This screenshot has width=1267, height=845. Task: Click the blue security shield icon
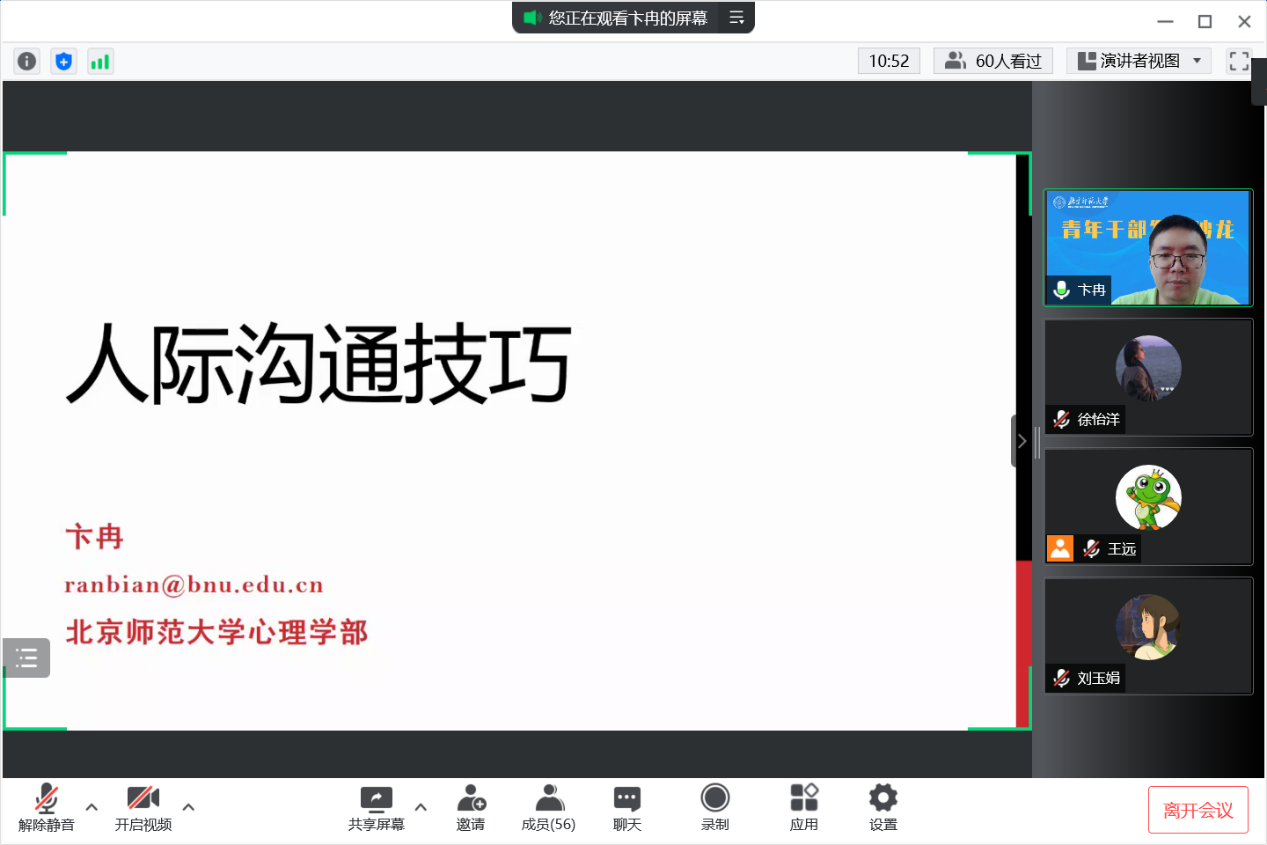tap(64, 61)
